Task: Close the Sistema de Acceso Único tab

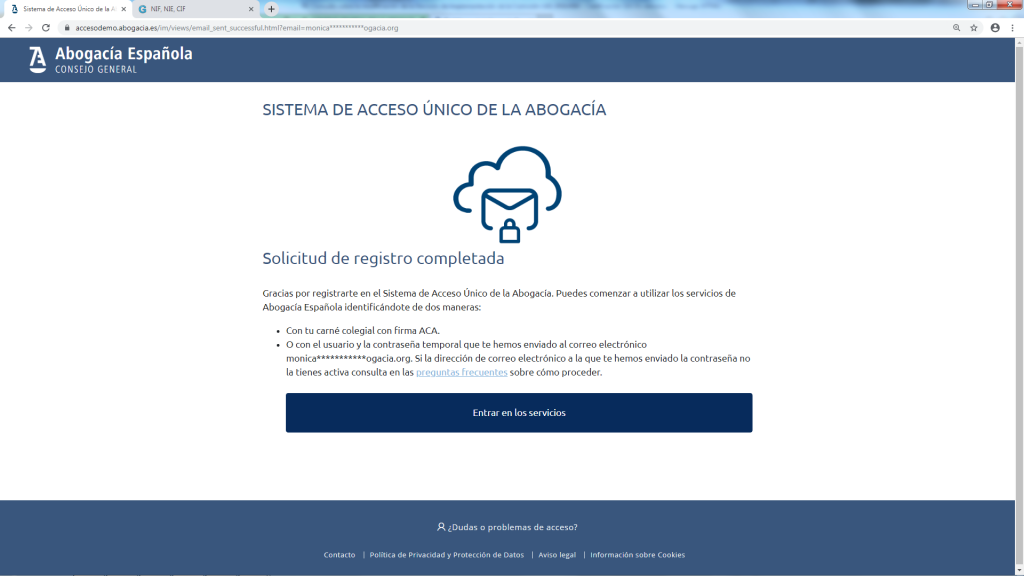Action: point(123,9)
